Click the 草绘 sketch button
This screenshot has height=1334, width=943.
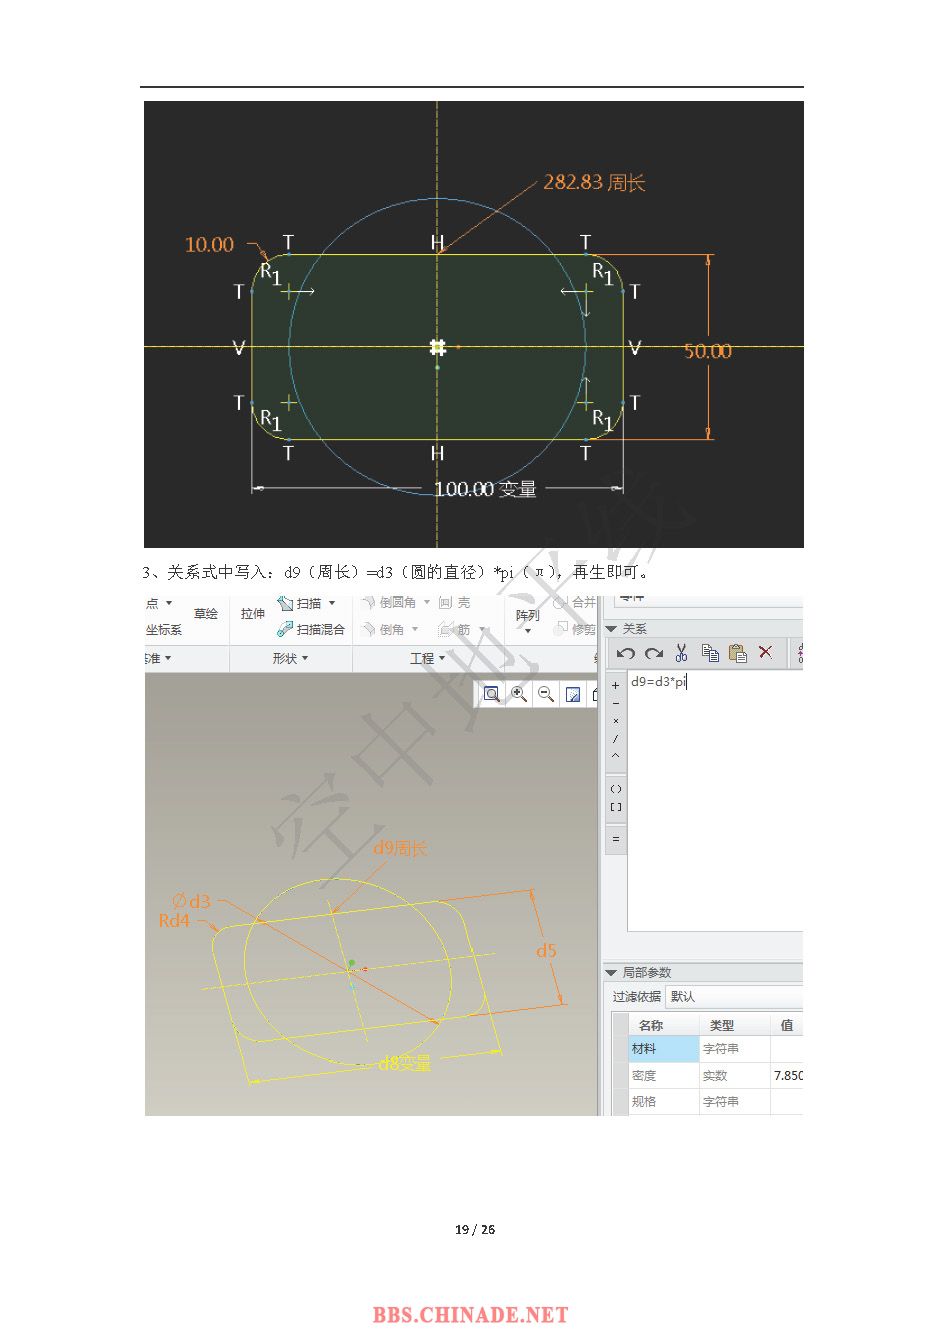(x=206, y=613)
